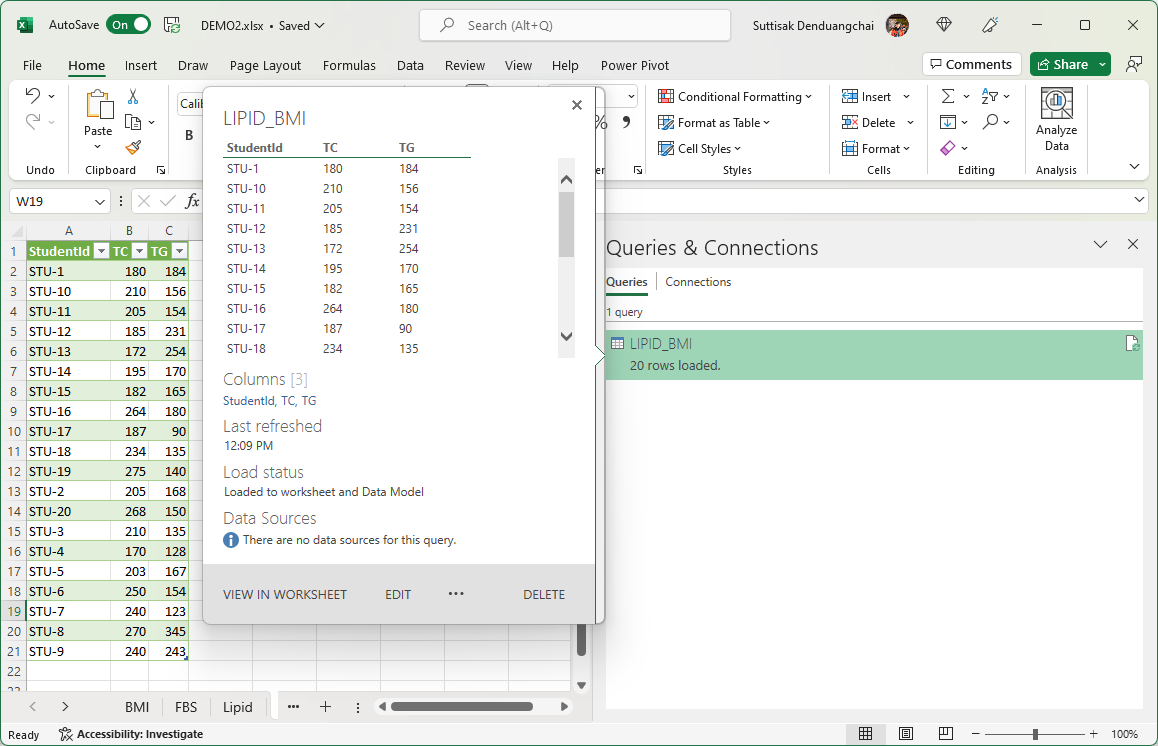Click the Sort & Filter icon

[x=990, y=96]
